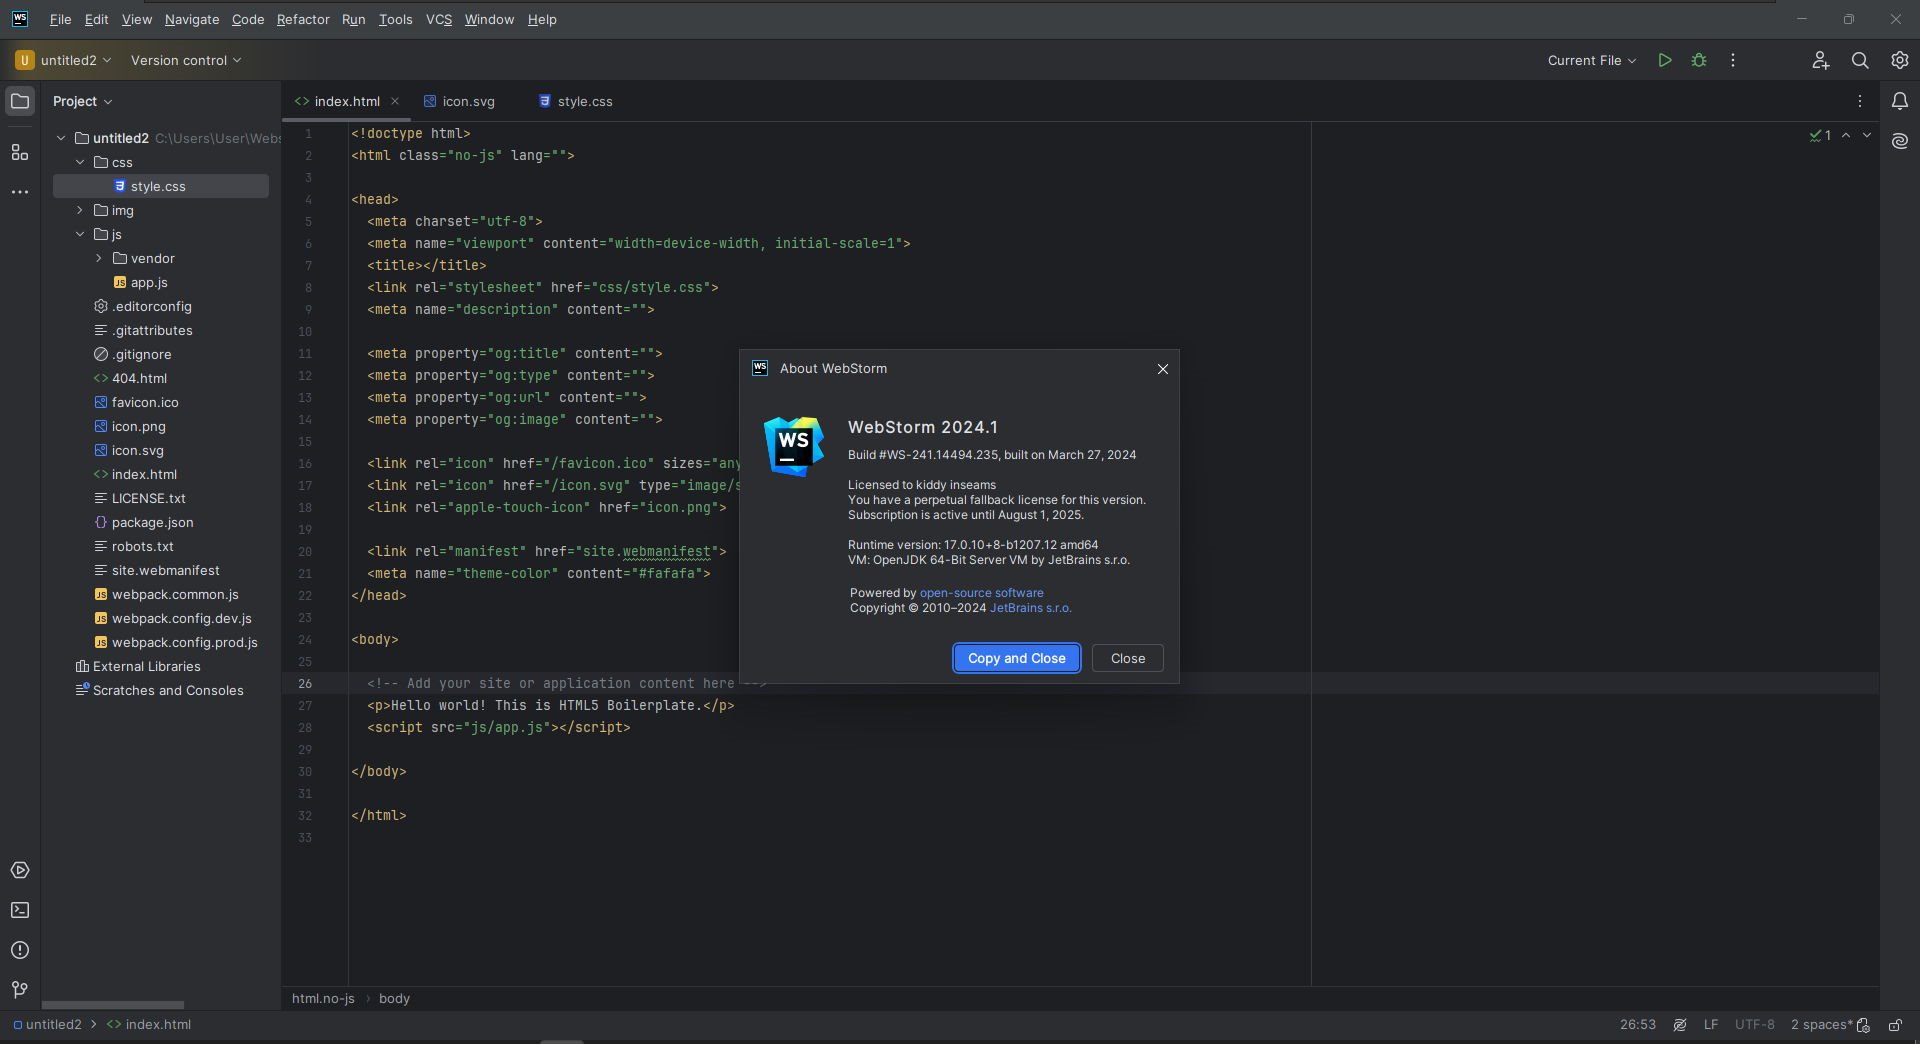The height and width of the screenshot is (1044, 1920).
Task: Toggle read-only lock icon in status bar
Action: coord(1895,1025)
